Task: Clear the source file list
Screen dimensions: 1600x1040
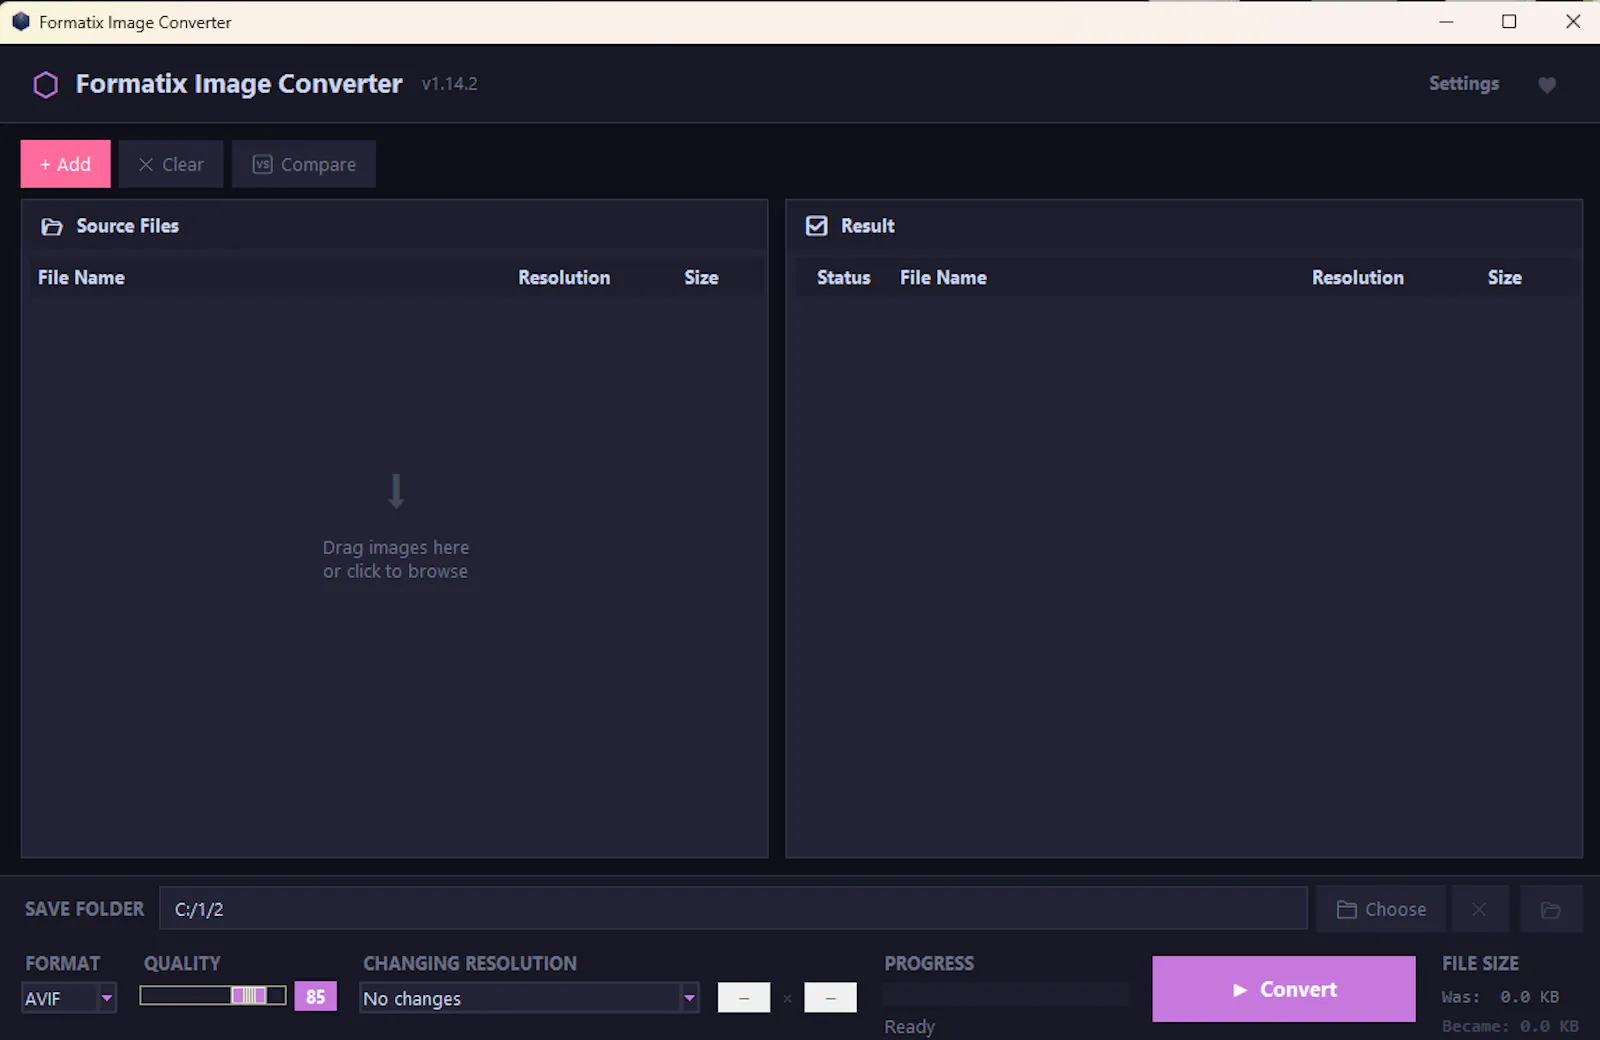Action: [171, 164]
